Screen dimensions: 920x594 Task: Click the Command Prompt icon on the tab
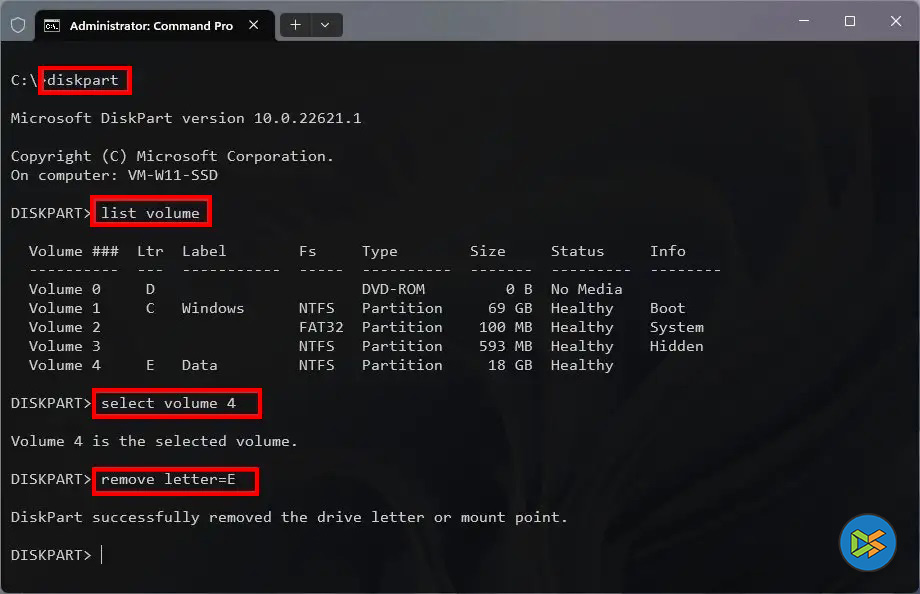pos(52,25)
